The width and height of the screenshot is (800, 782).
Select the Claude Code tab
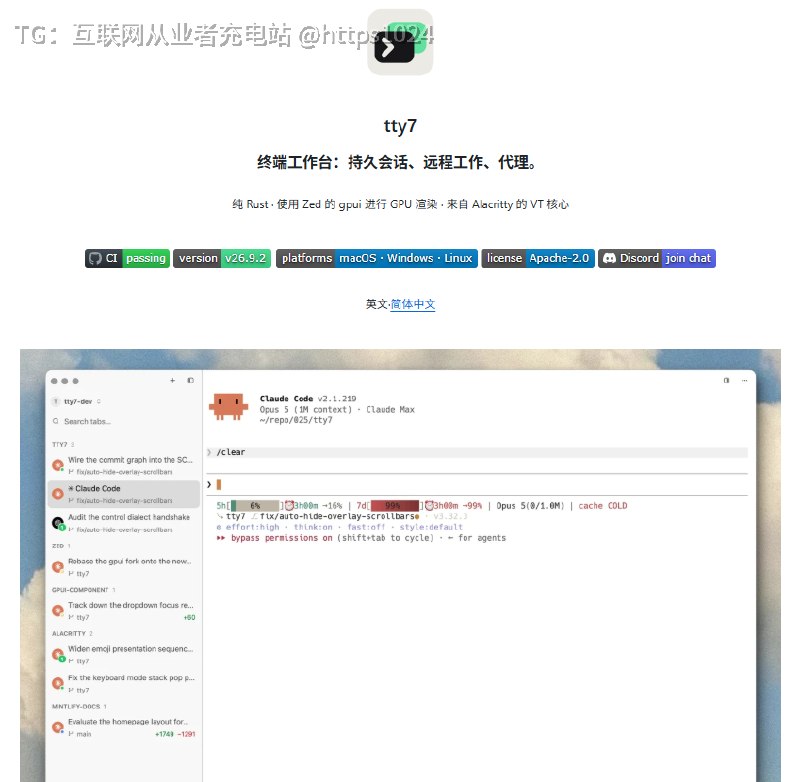[124, 494]
